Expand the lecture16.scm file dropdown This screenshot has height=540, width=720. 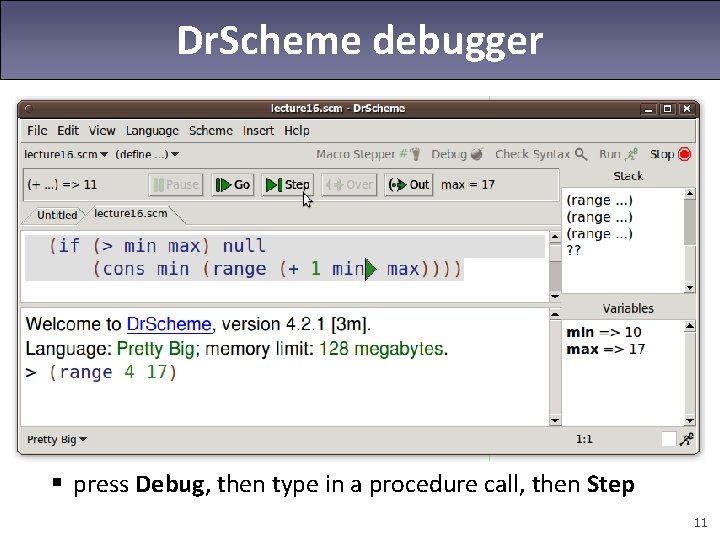[x=66, y=154]
